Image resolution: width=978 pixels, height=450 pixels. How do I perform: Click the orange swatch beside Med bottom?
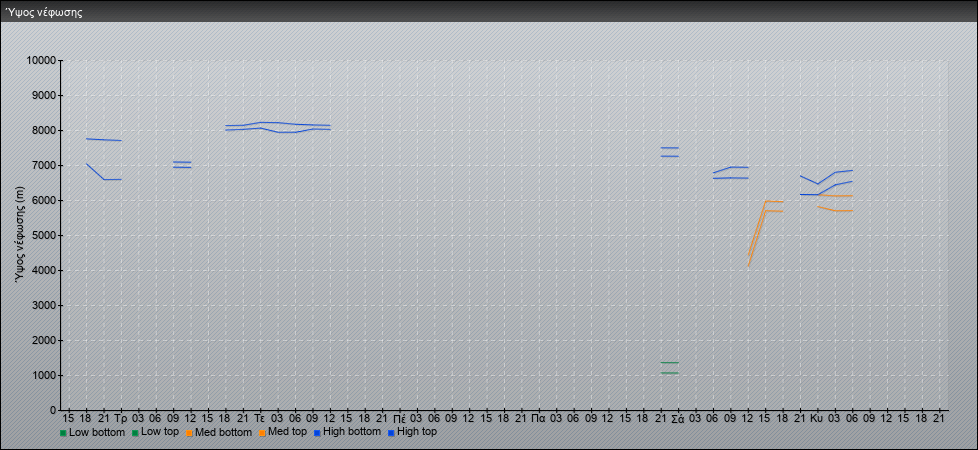189,433
